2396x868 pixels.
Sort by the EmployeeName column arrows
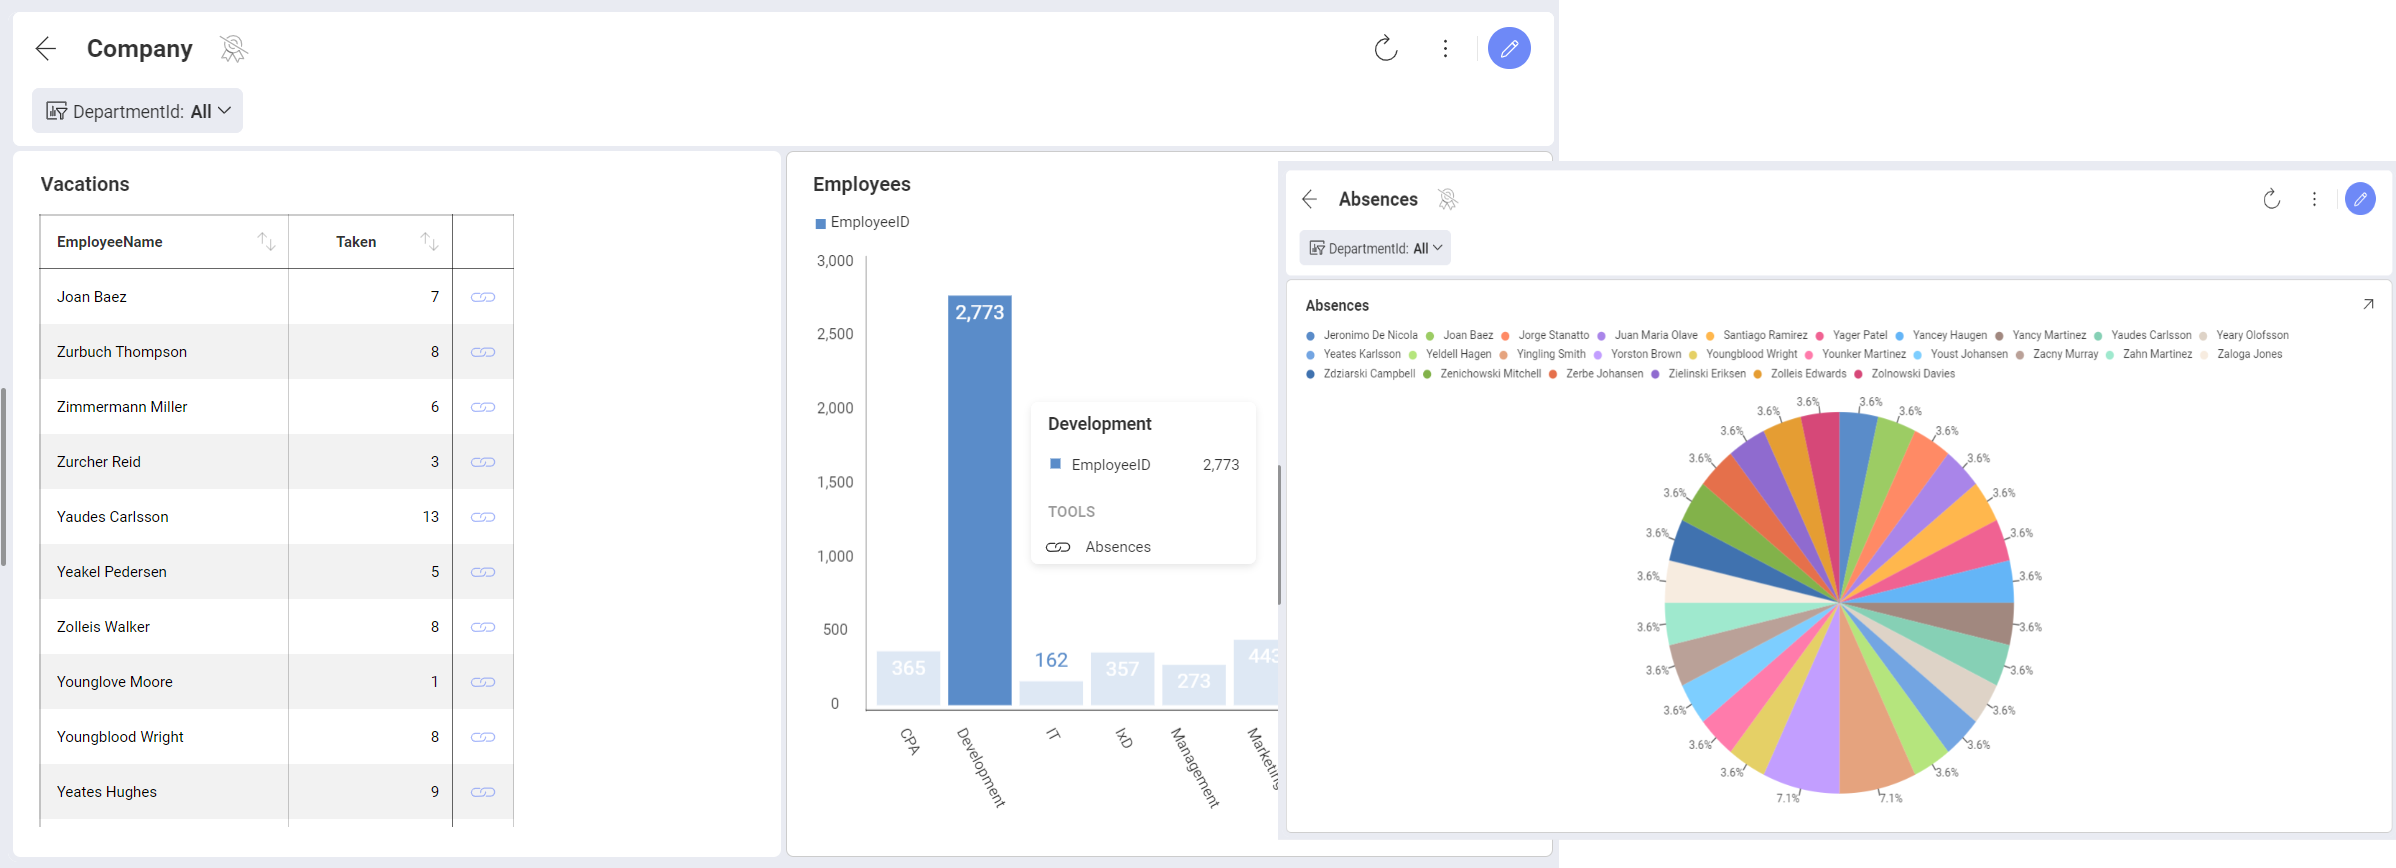266,241
